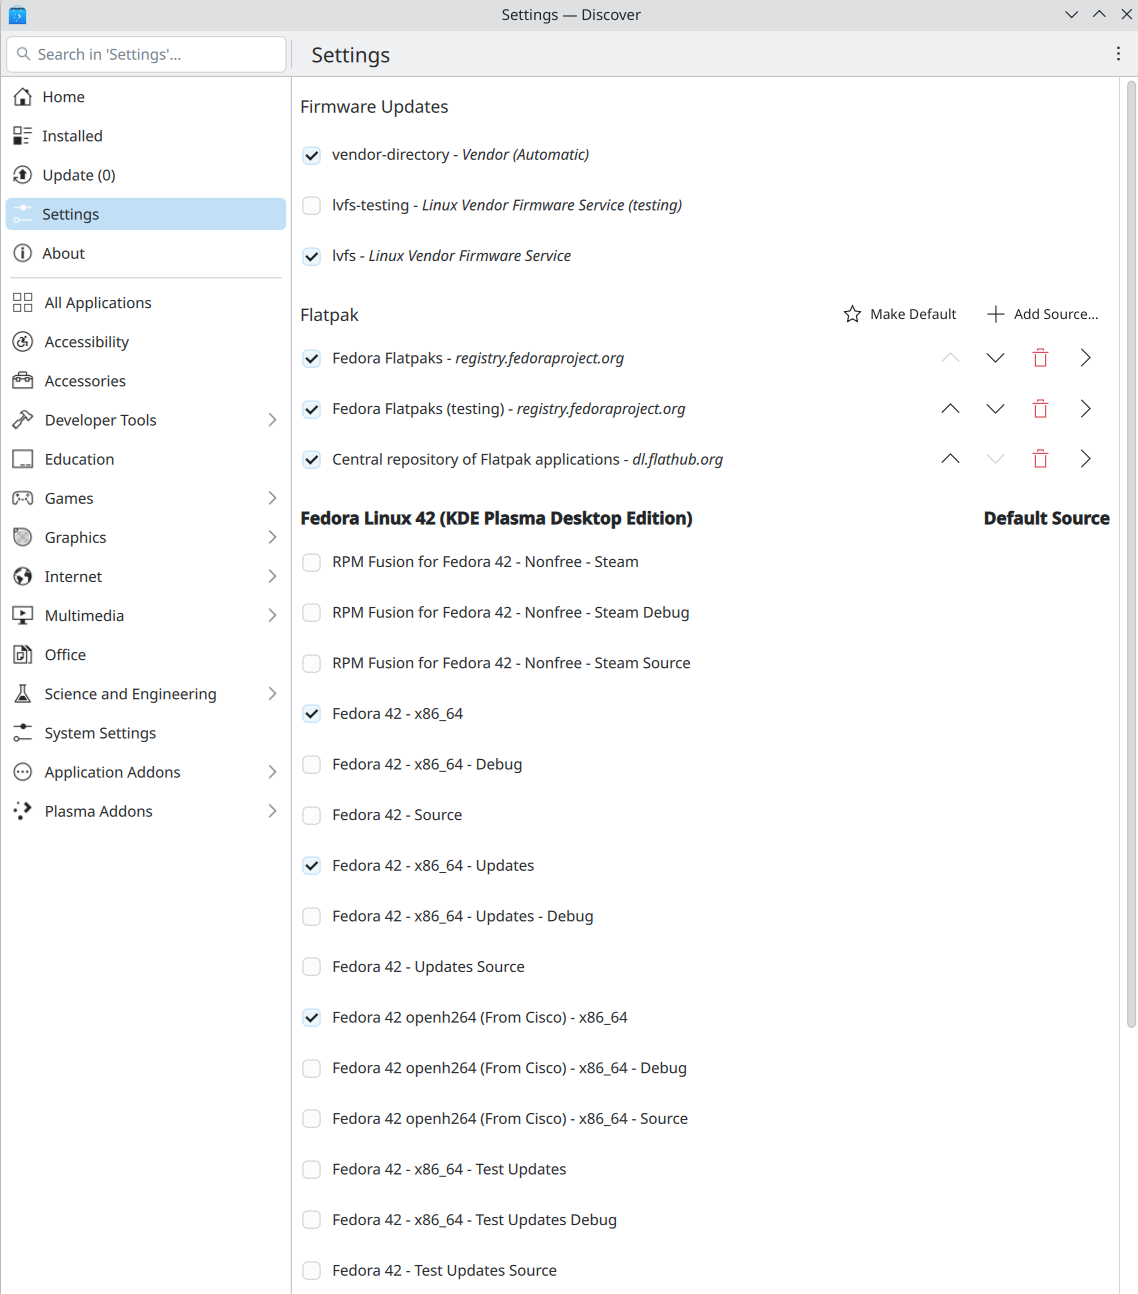Click the Home icon in sidebar

22,97
